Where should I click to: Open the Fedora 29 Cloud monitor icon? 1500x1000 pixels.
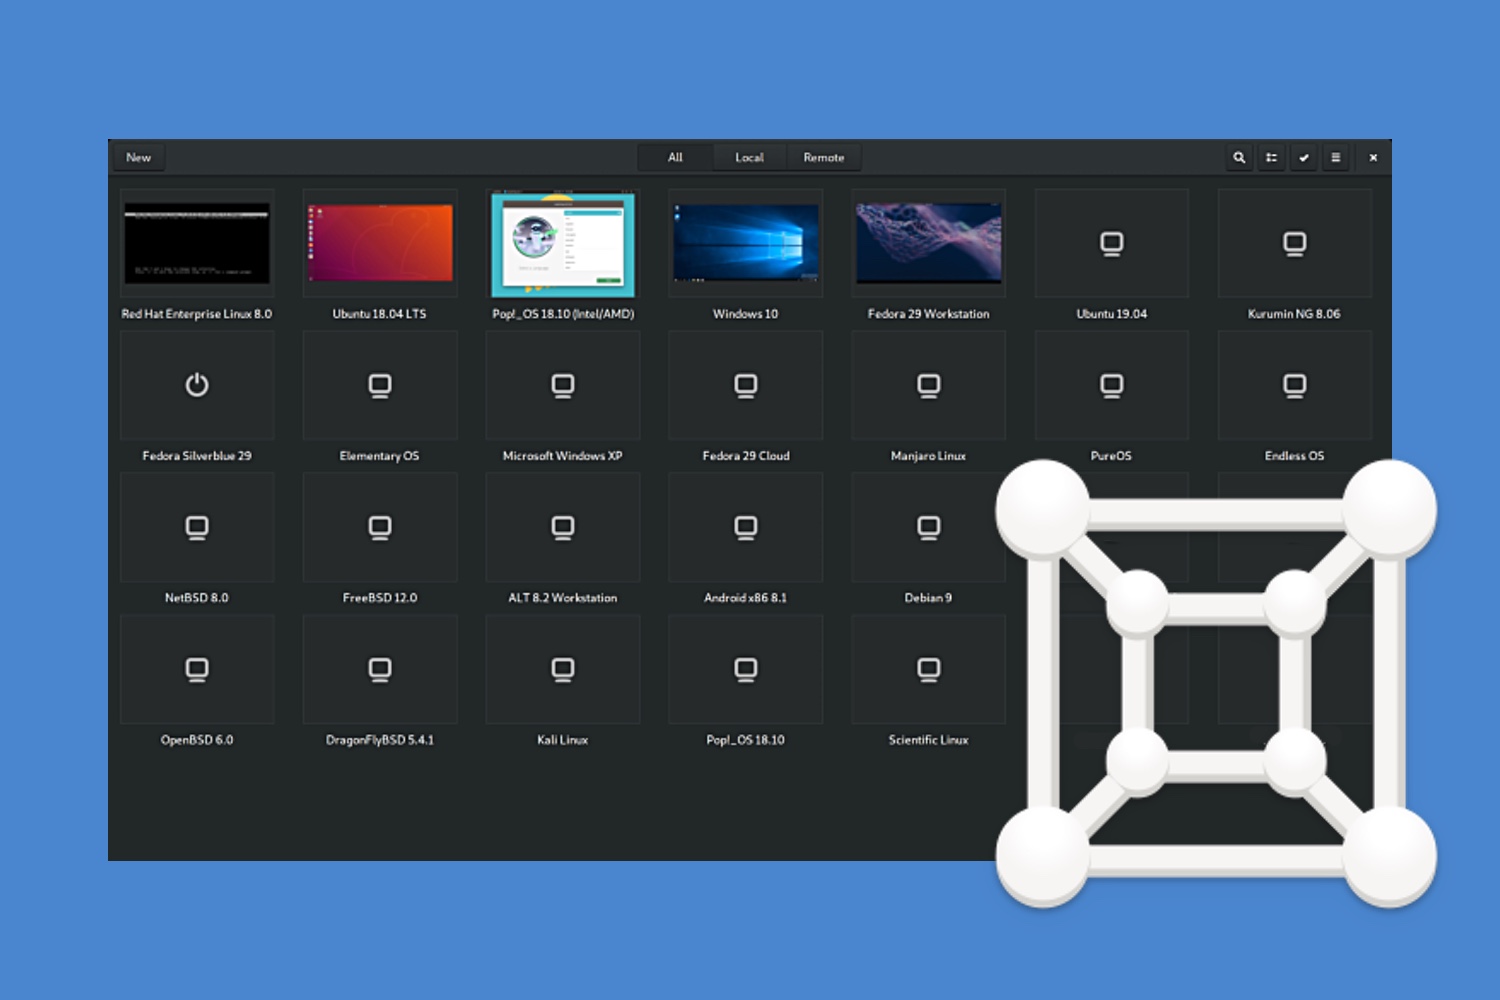746,386
